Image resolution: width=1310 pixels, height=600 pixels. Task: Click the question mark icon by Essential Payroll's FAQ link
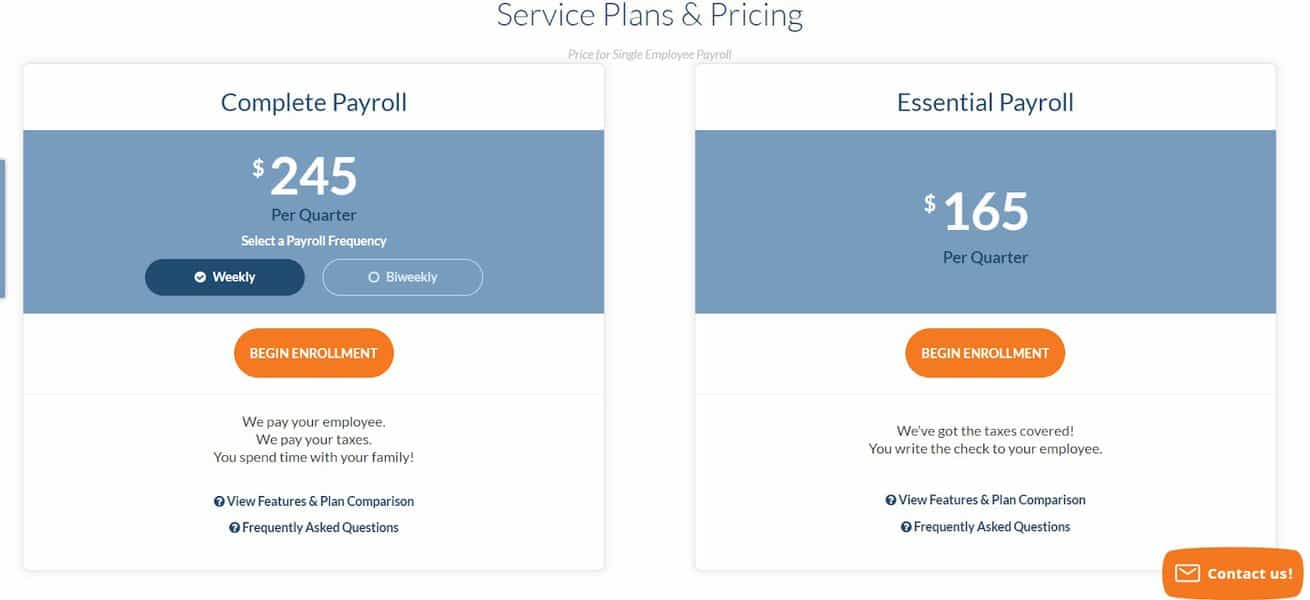coord(907,525)
